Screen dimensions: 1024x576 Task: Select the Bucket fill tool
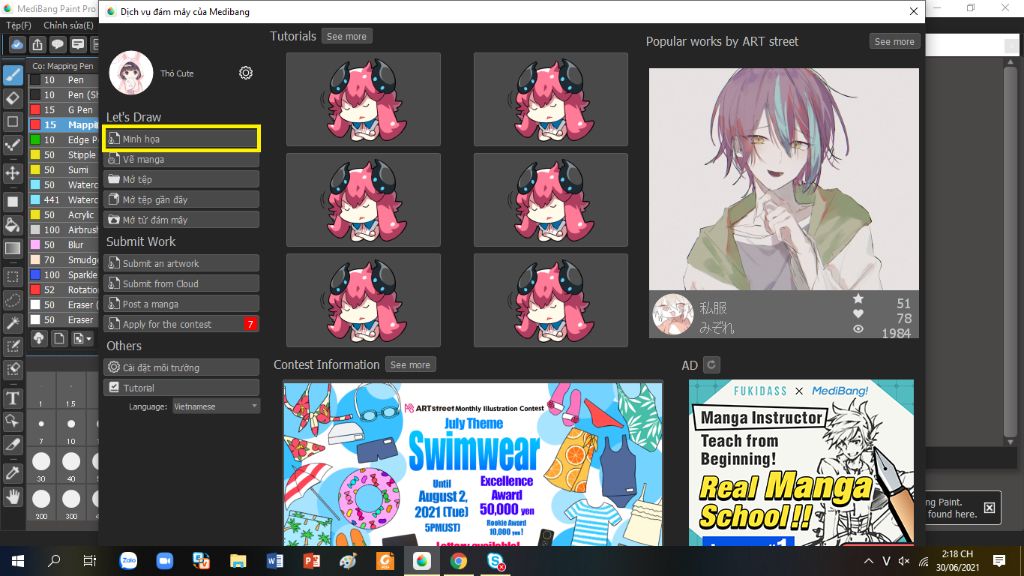tap(12, 225)
